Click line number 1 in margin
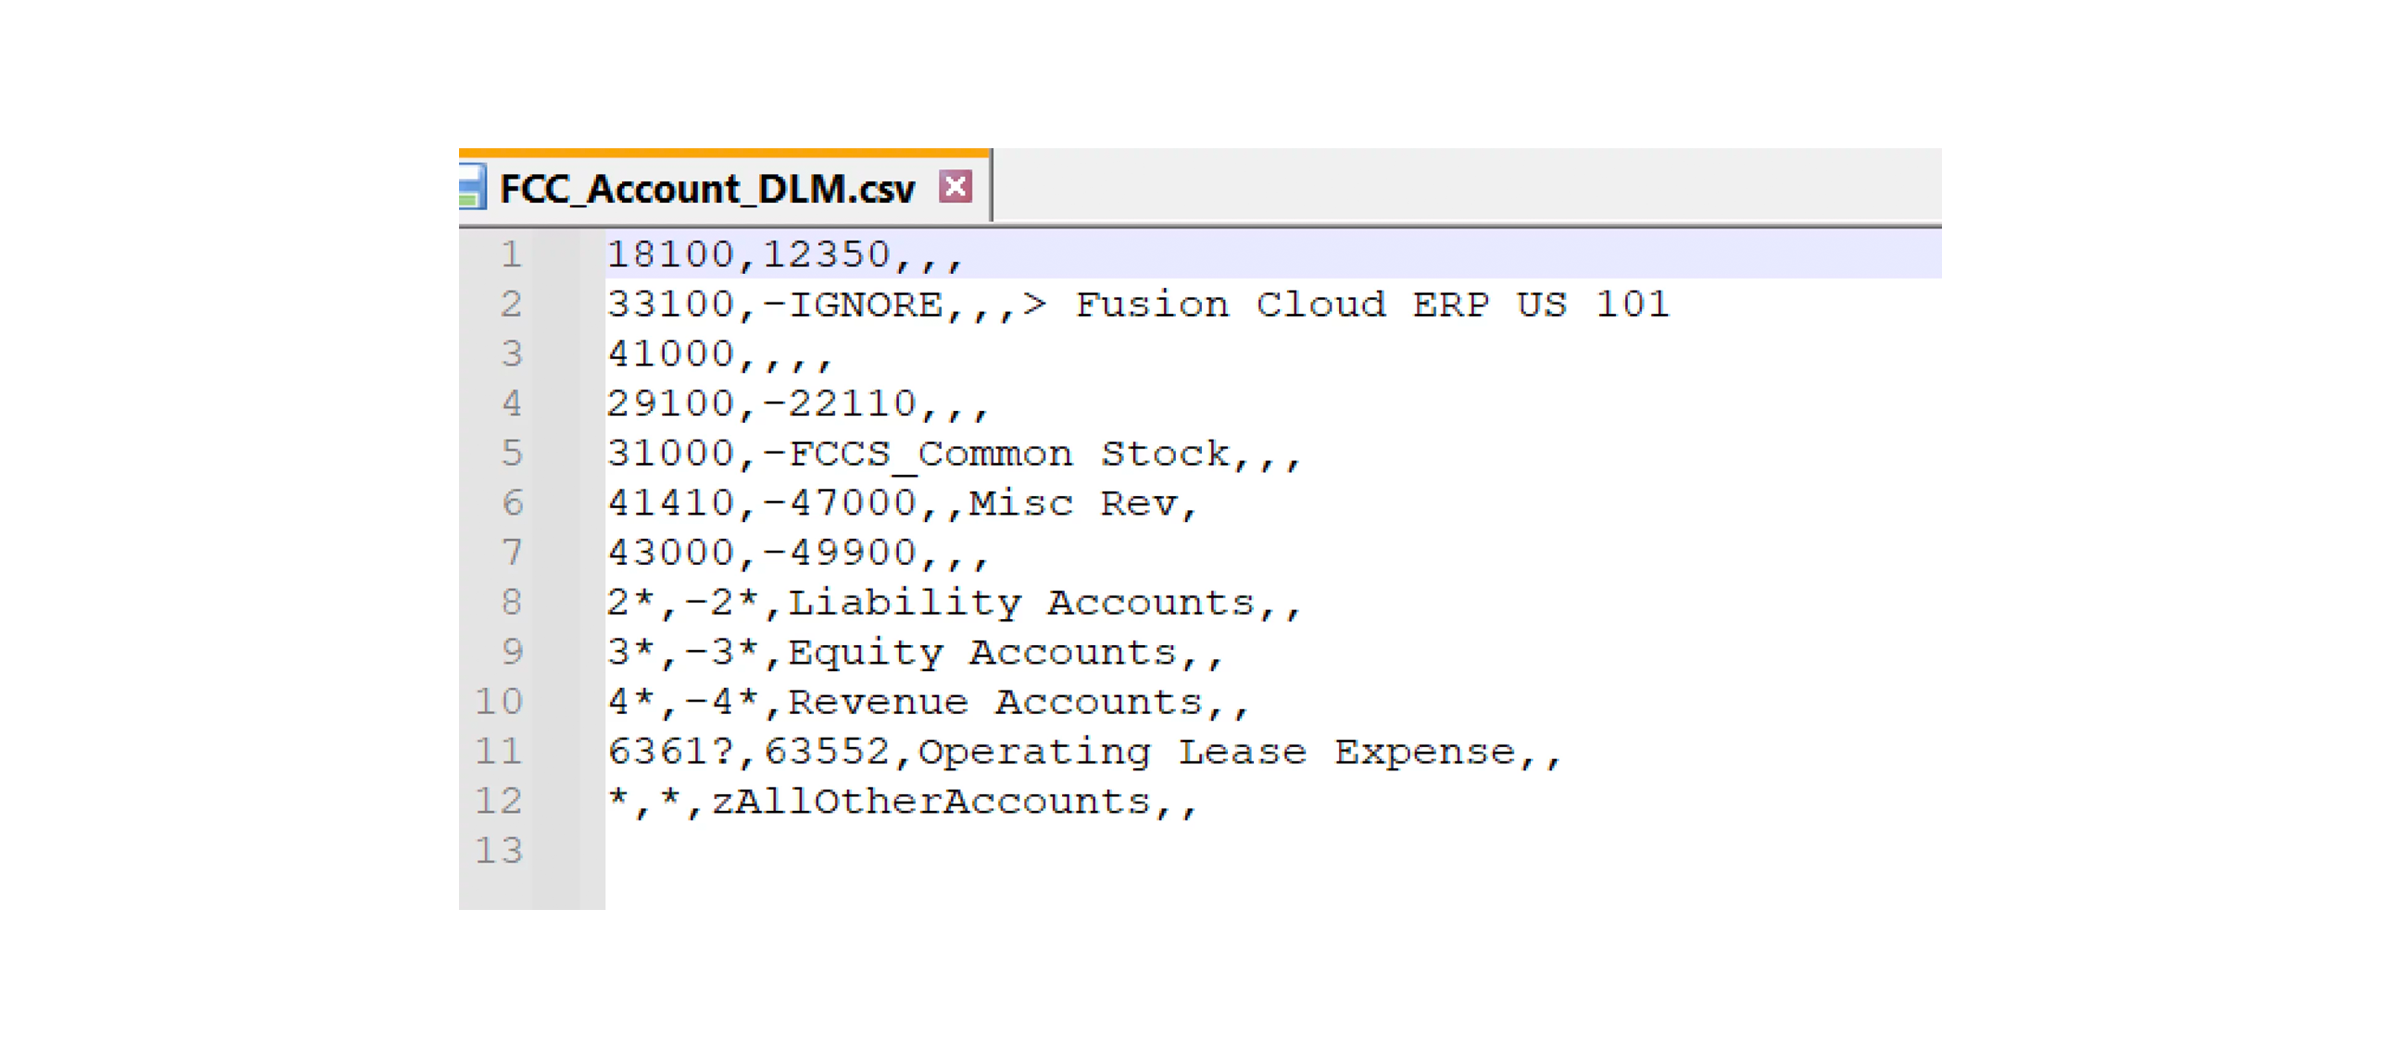This screenshot has width=2400, height=1062. tap(511, 255)
